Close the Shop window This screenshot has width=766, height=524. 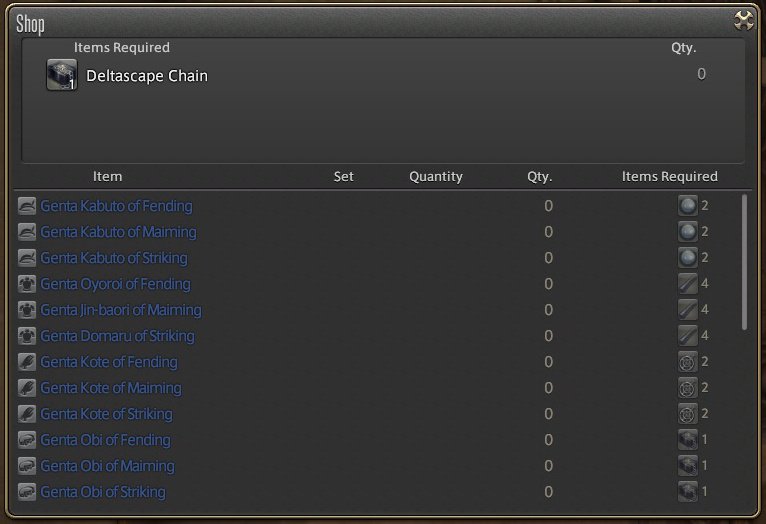point(744,21)
